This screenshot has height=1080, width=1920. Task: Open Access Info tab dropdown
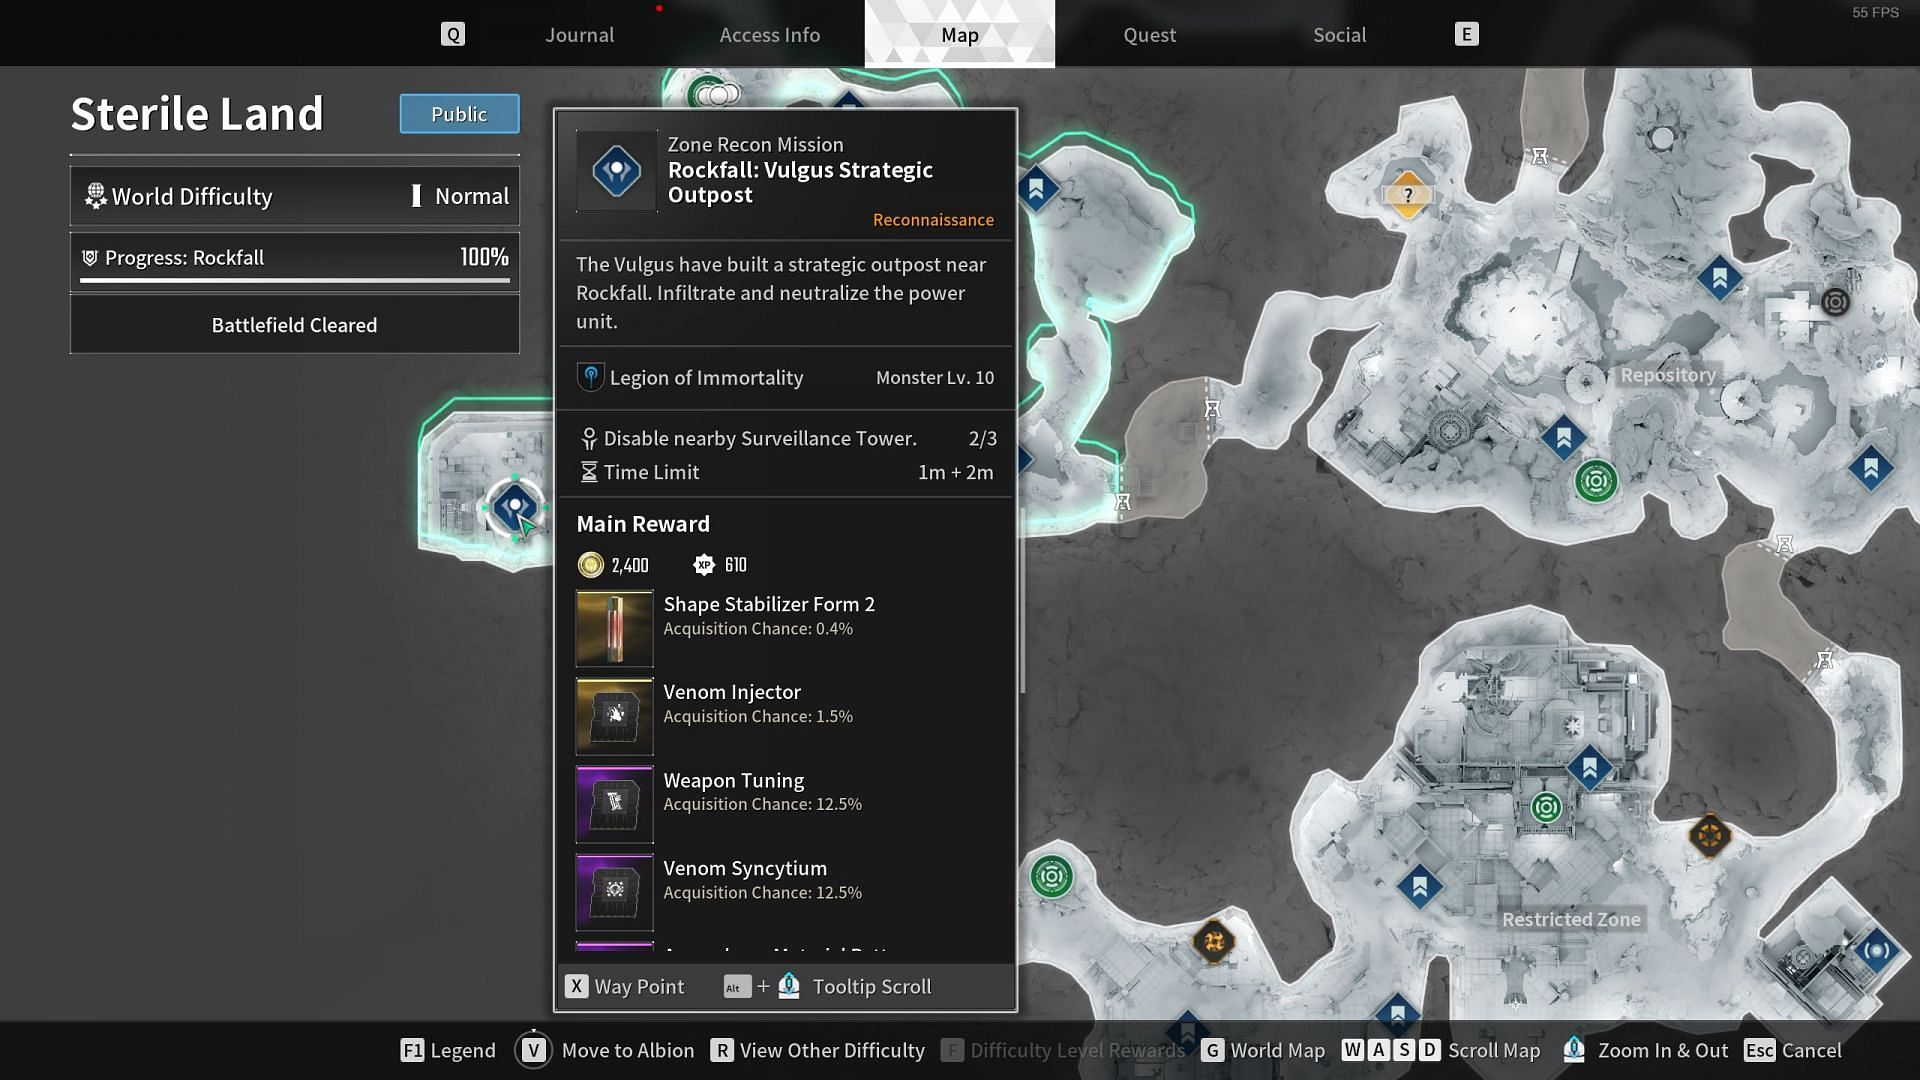[x=770, y=33]
